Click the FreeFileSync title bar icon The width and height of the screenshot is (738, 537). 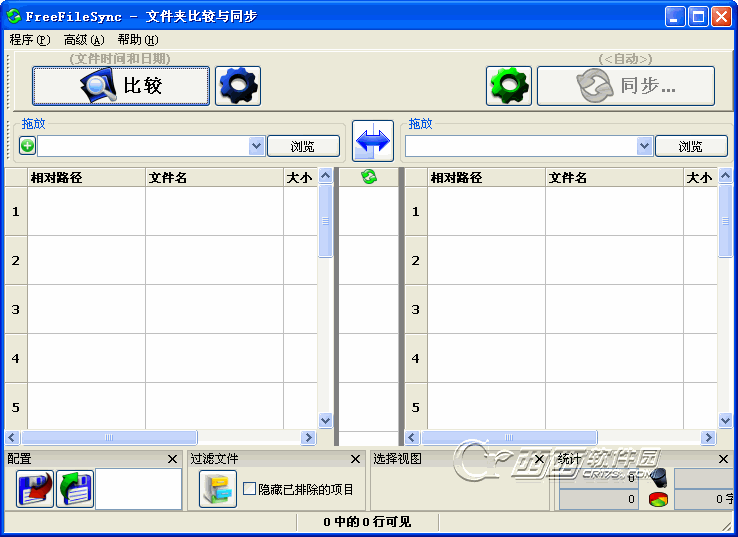tap(14, 16)
